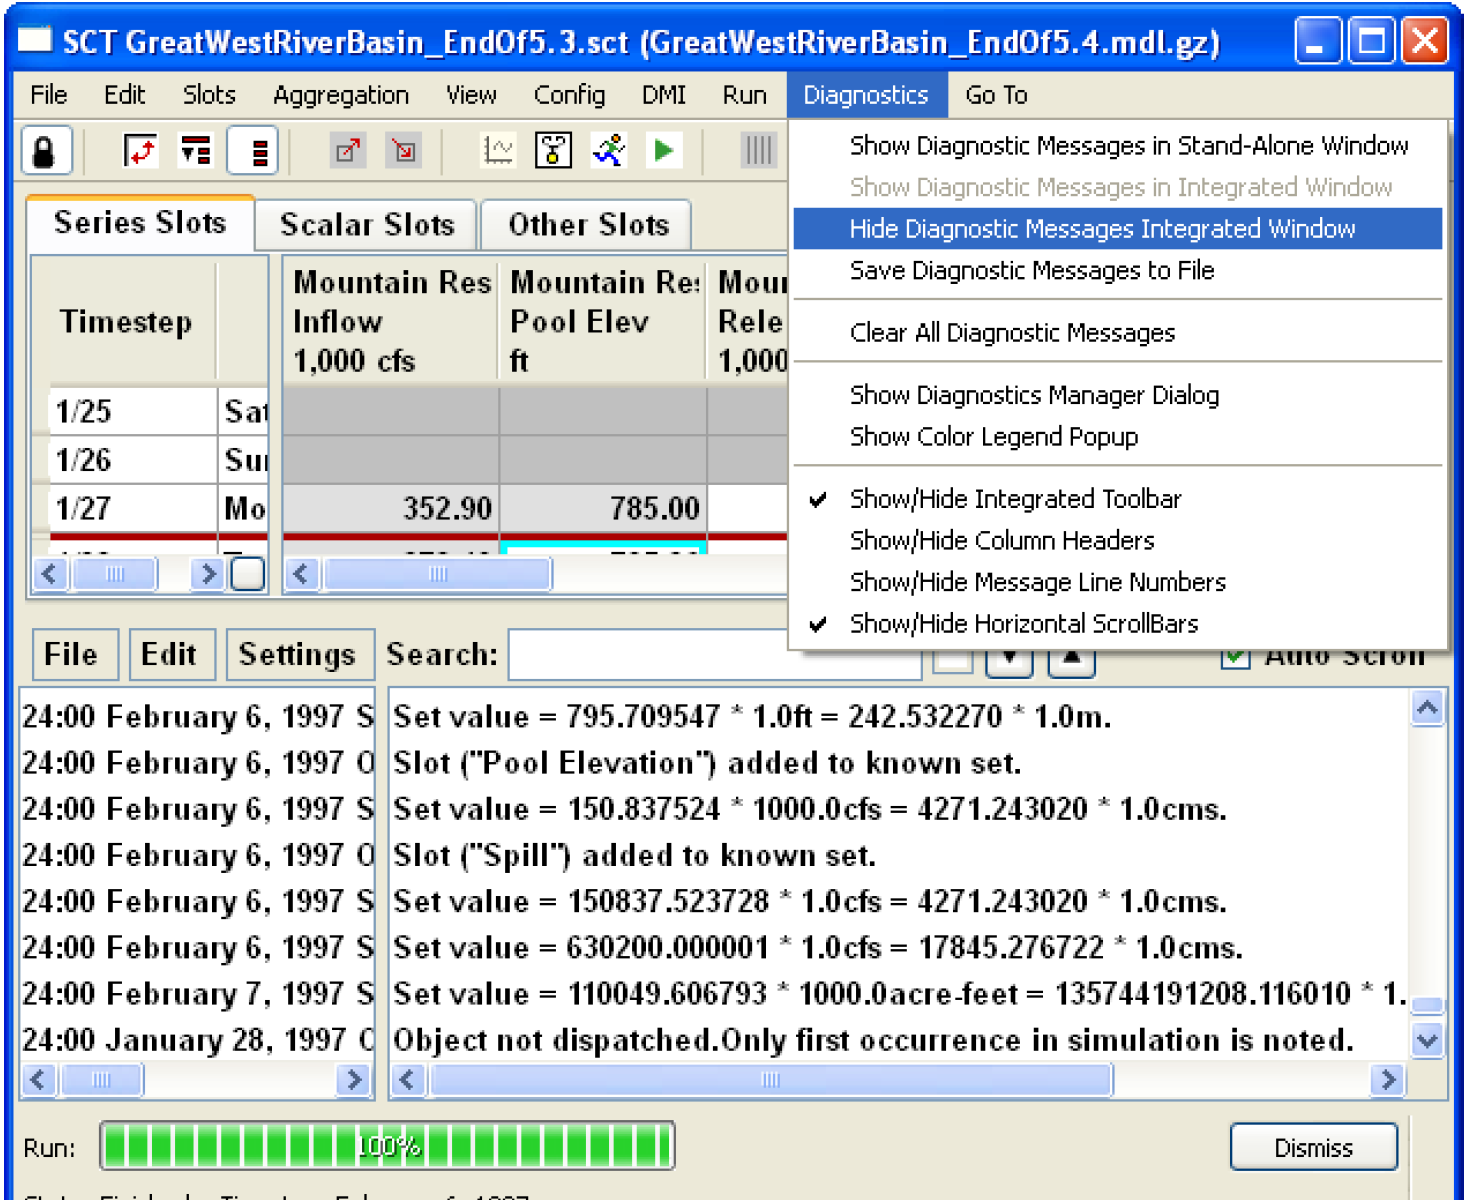The image size is (1467, 1200).
Task: Toggle the Auto Scroll checkbox
Action: click(1235, 657)
